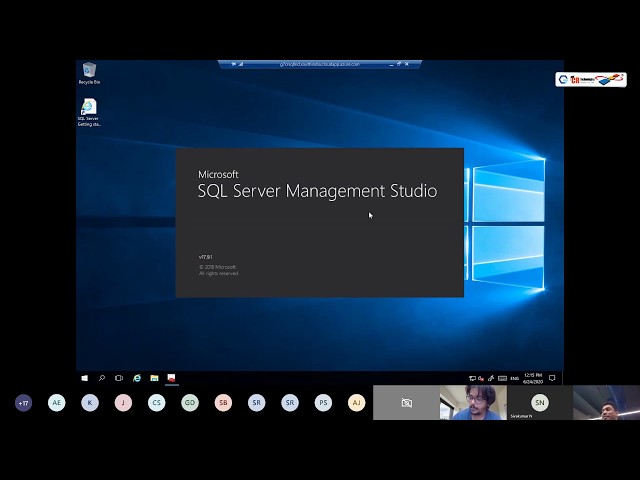The height and width of the screenshot is (480, 640).
Task: Open the taskbar search magnifier
Action: (x=102, y=378)
